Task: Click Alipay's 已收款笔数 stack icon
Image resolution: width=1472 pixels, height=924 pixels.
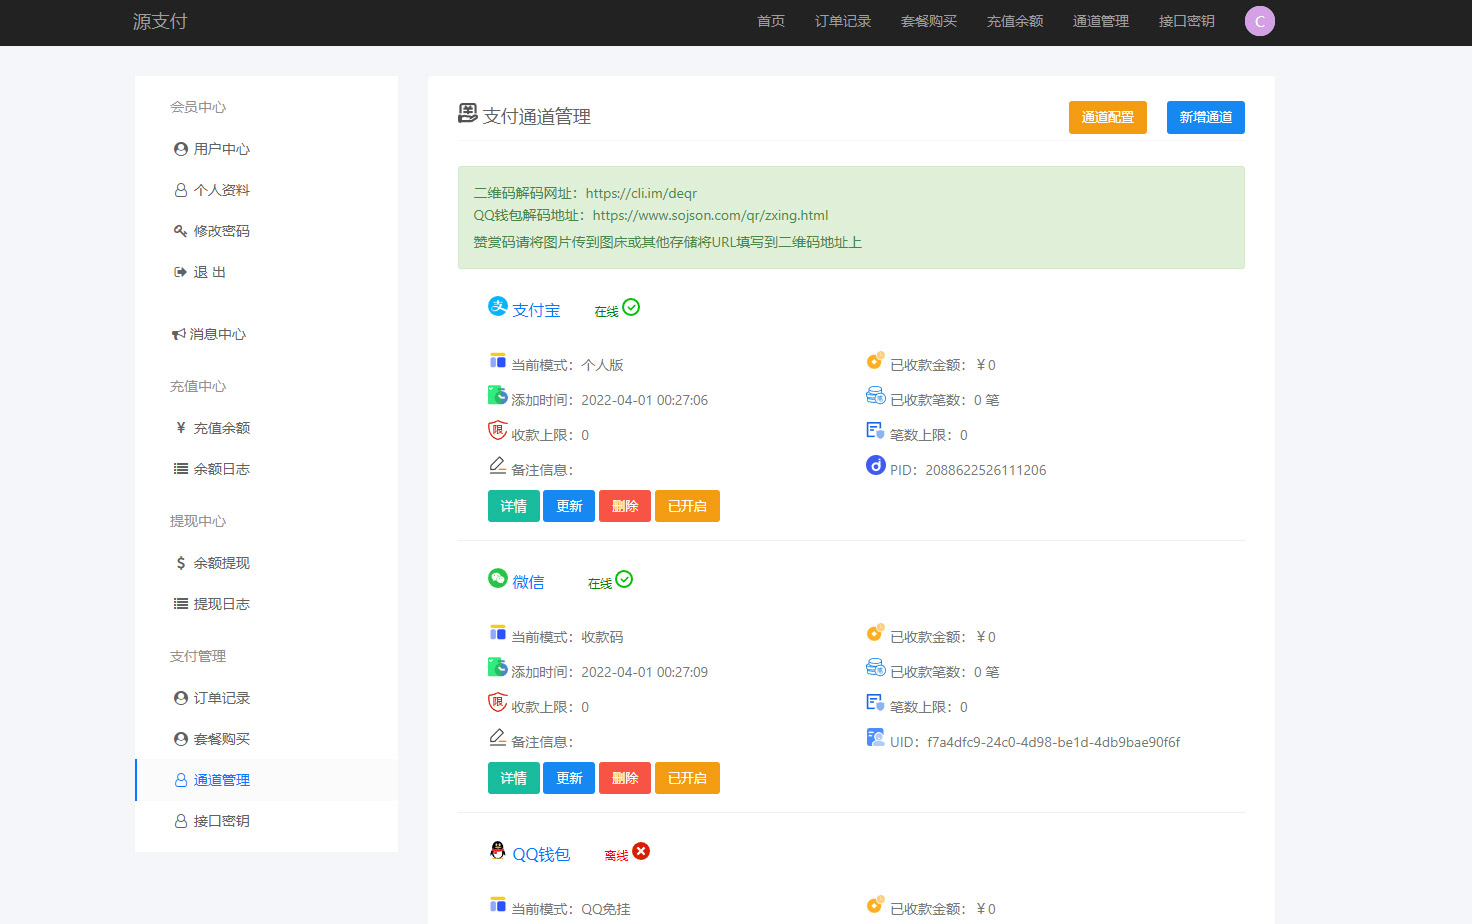Action: click(x=875, y=395)
